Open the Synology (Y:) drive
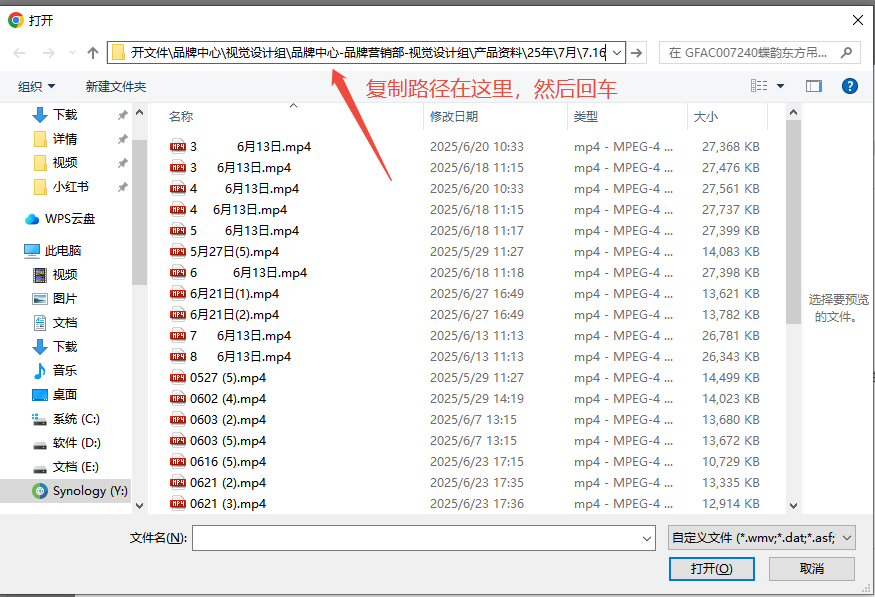The image size is (875, 597). (89, 491)
